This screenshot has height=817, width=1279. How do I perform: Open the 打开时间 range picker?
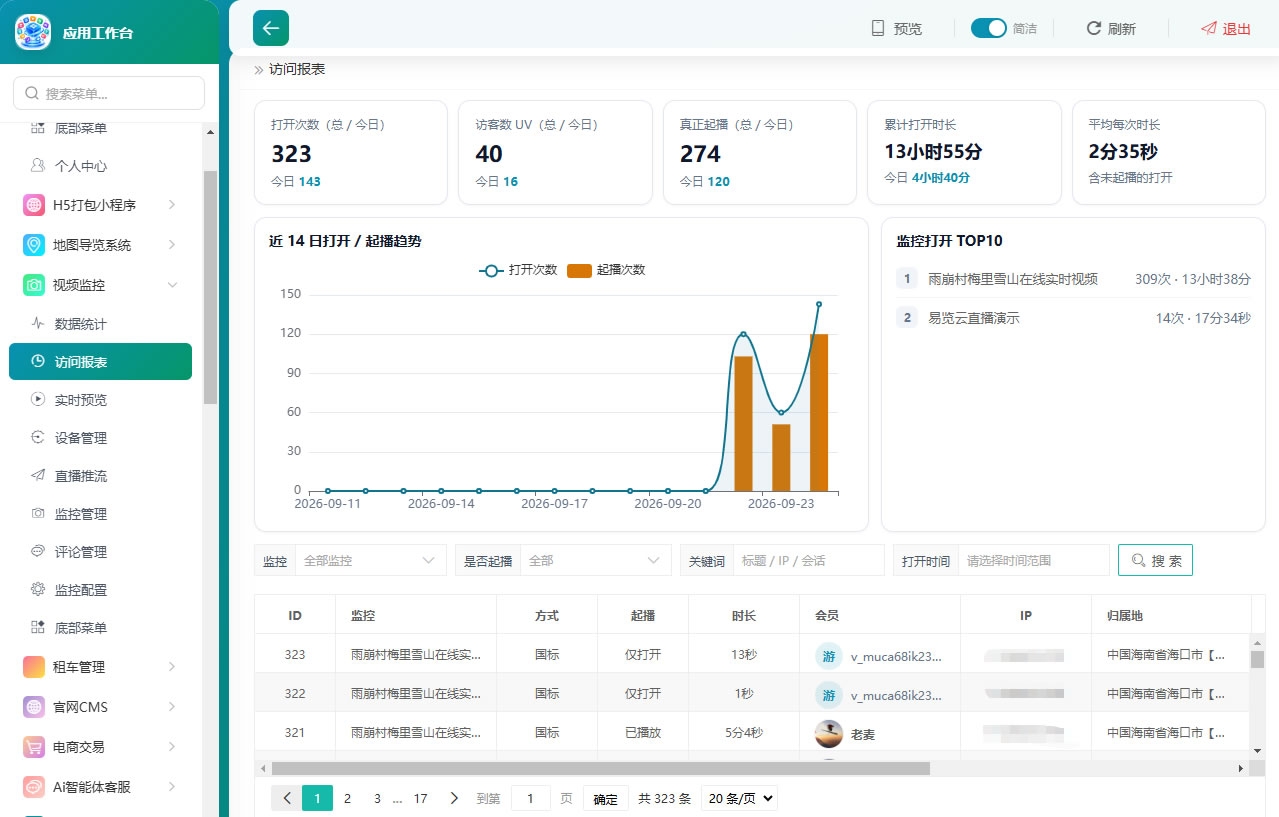(x=1034, y=561)
